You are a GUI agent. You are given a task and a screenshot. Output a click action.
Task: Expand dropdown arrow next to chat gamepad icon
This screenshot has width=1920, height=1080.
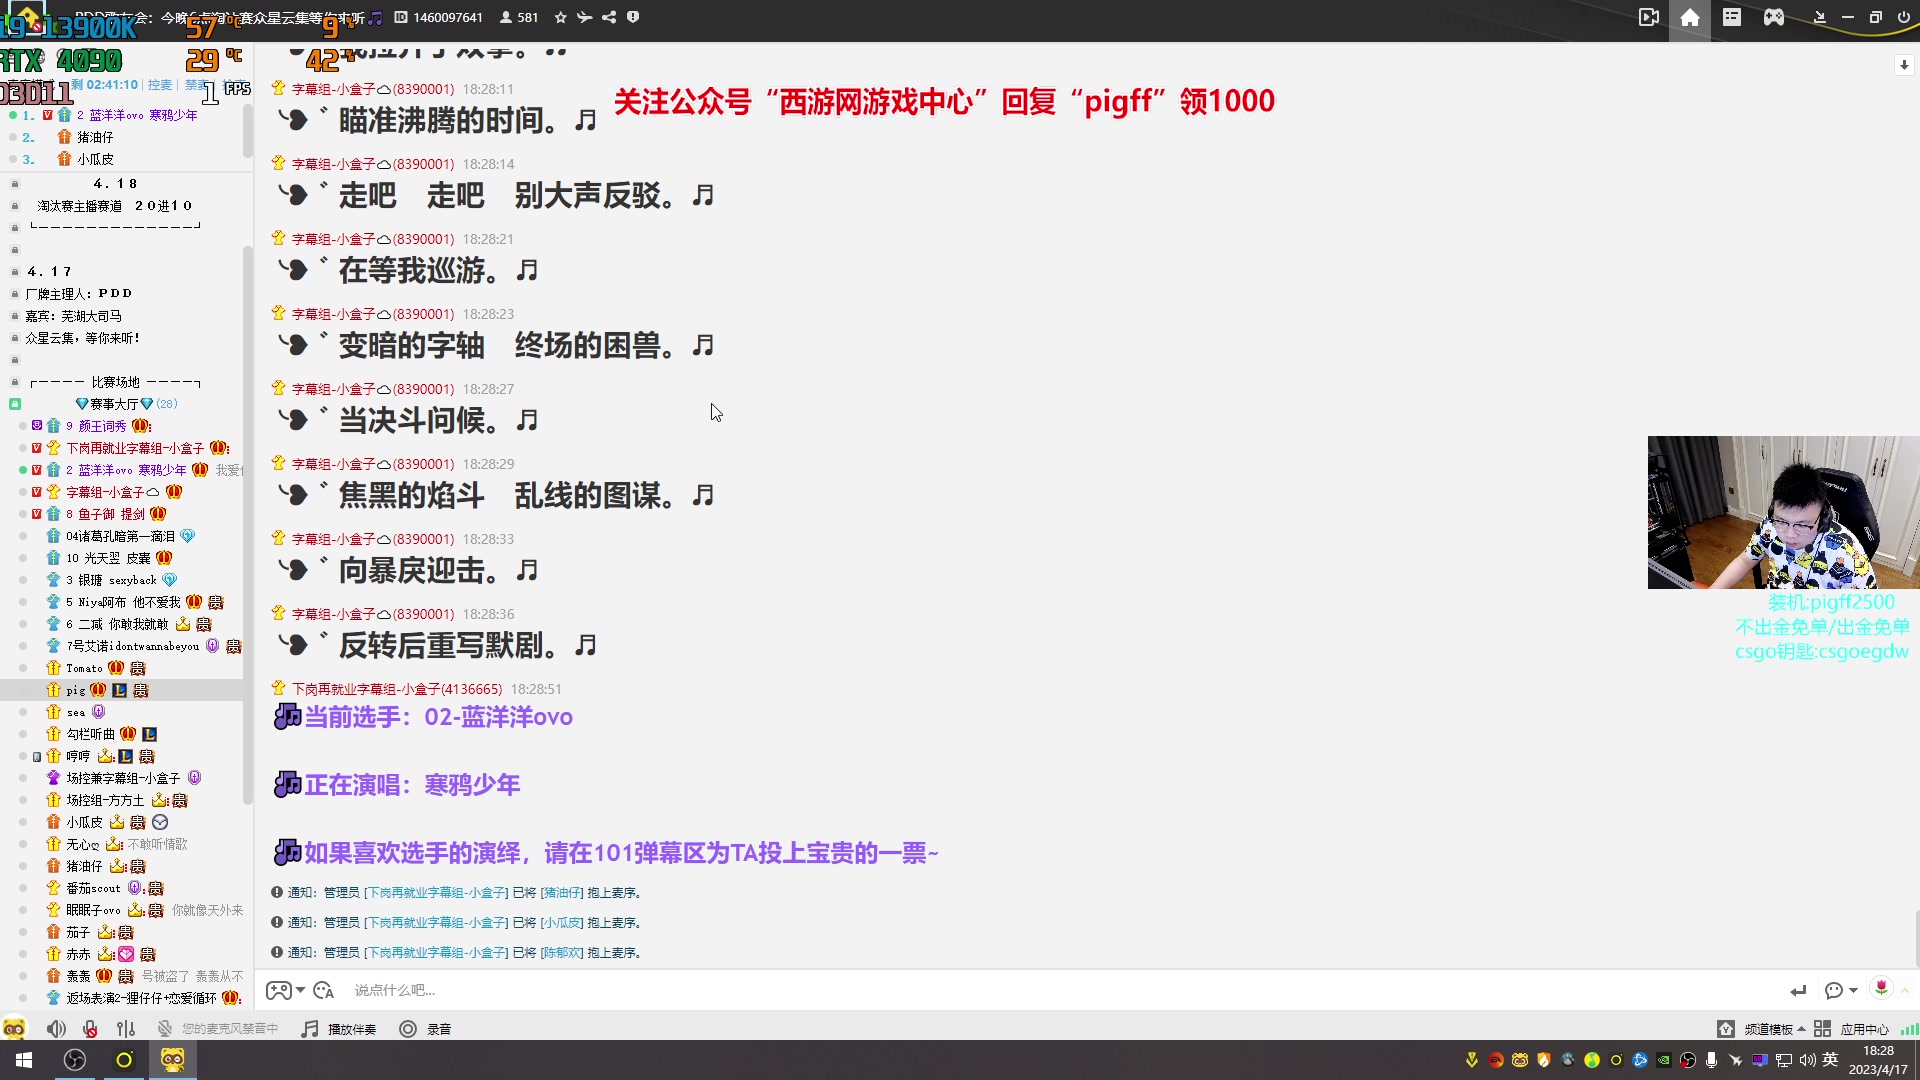(300, 990)
